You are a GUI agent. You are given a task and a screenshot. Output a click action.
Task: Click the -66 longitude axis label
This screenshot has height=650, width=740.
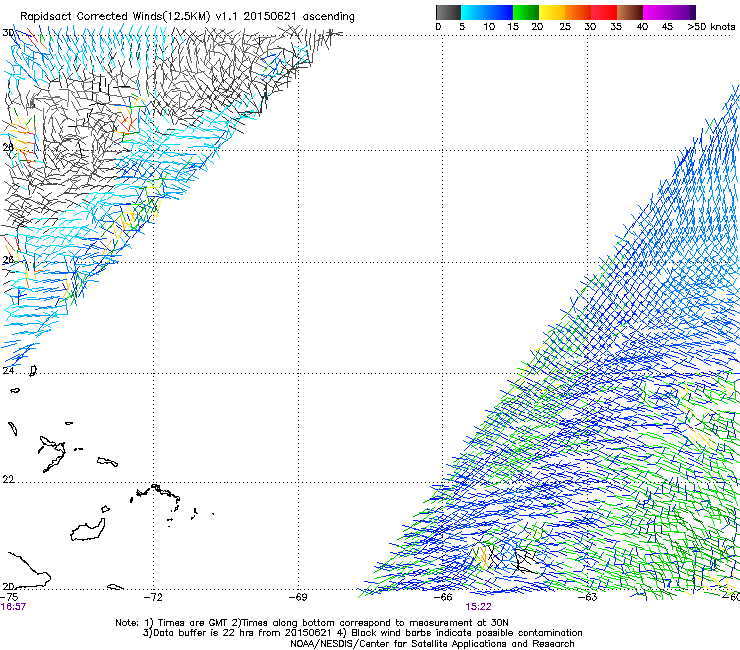[x=443, y=597]
